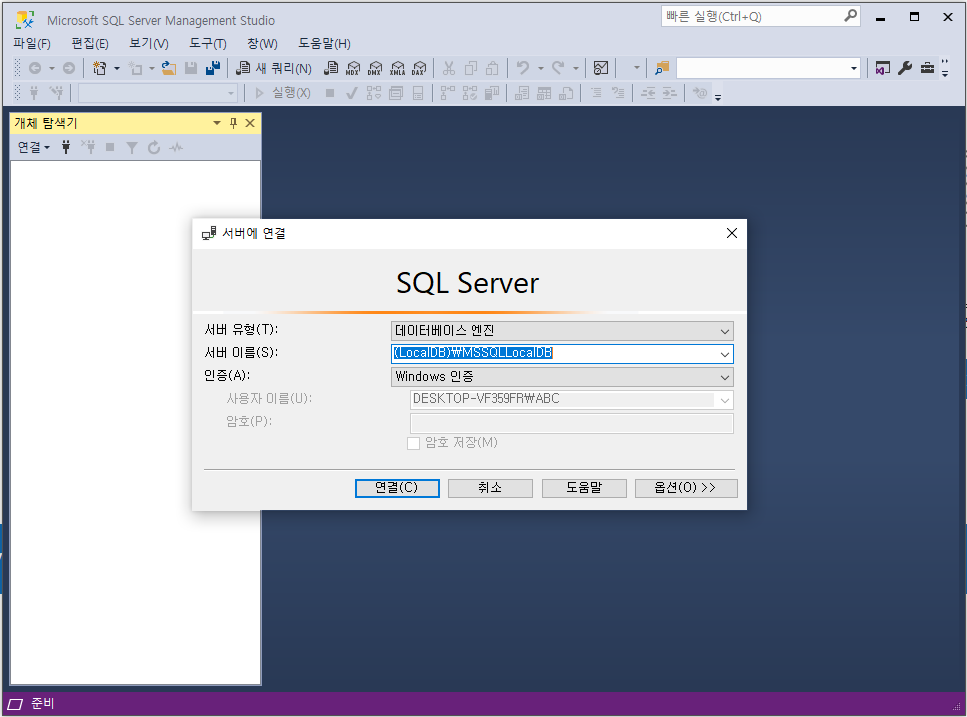967x717 pixels.
Task: Open SQL editor toolbar overflow arrow
Action: (x=718, y=96)
